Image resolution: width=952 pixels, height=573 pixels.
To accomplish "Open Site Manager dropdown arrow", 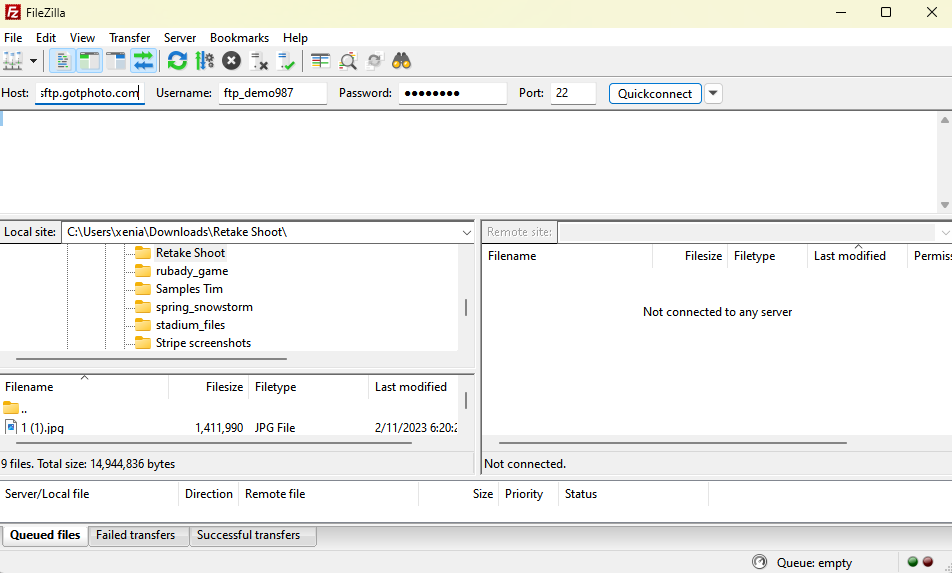I will 33,61.
